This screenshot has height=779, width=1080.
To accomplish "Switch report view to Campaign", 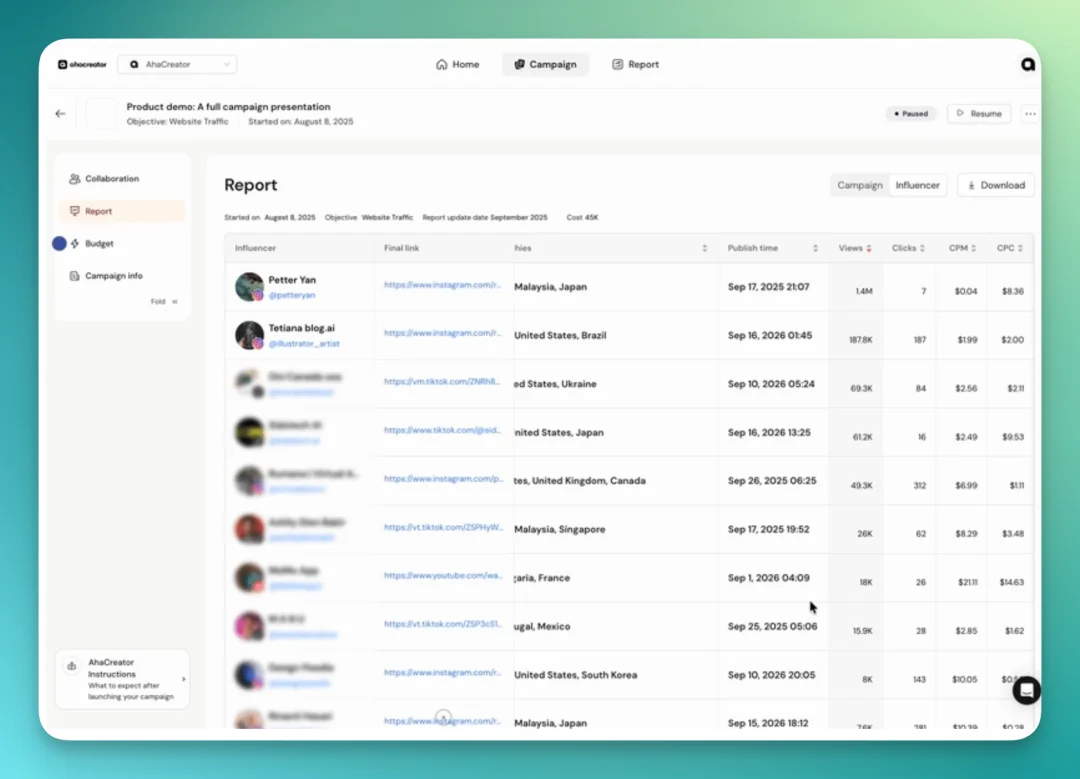I will (x=859, y=185).
